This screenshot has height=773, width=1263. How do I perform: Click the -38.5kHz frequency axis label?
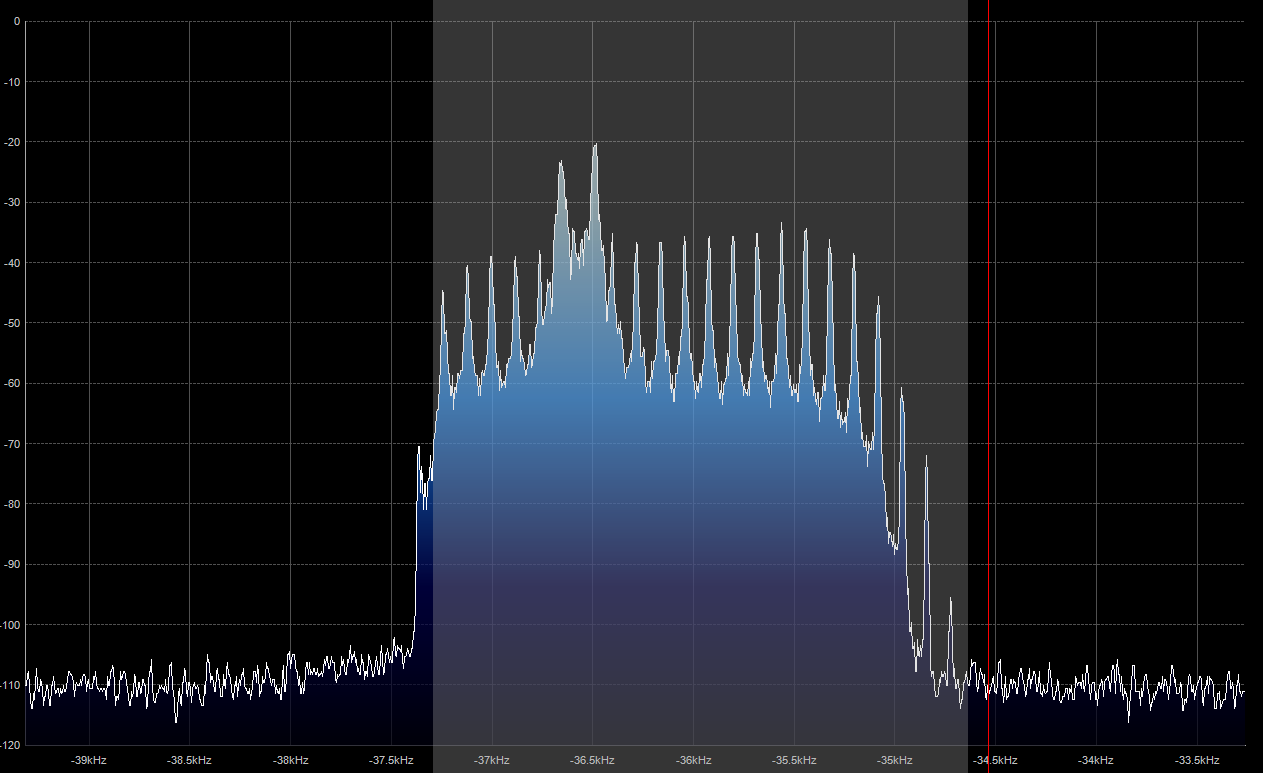pos(189,760)
